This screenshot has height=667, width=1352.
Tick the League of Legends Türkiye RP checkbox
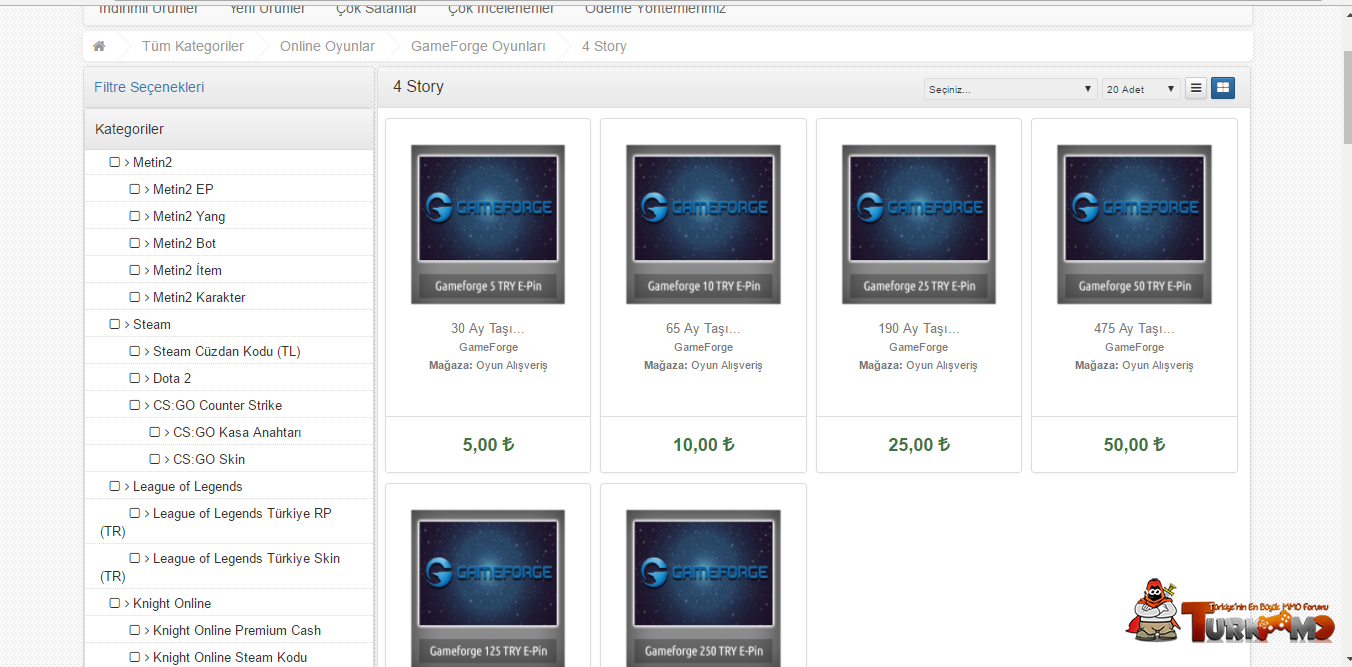pos(135,513)
